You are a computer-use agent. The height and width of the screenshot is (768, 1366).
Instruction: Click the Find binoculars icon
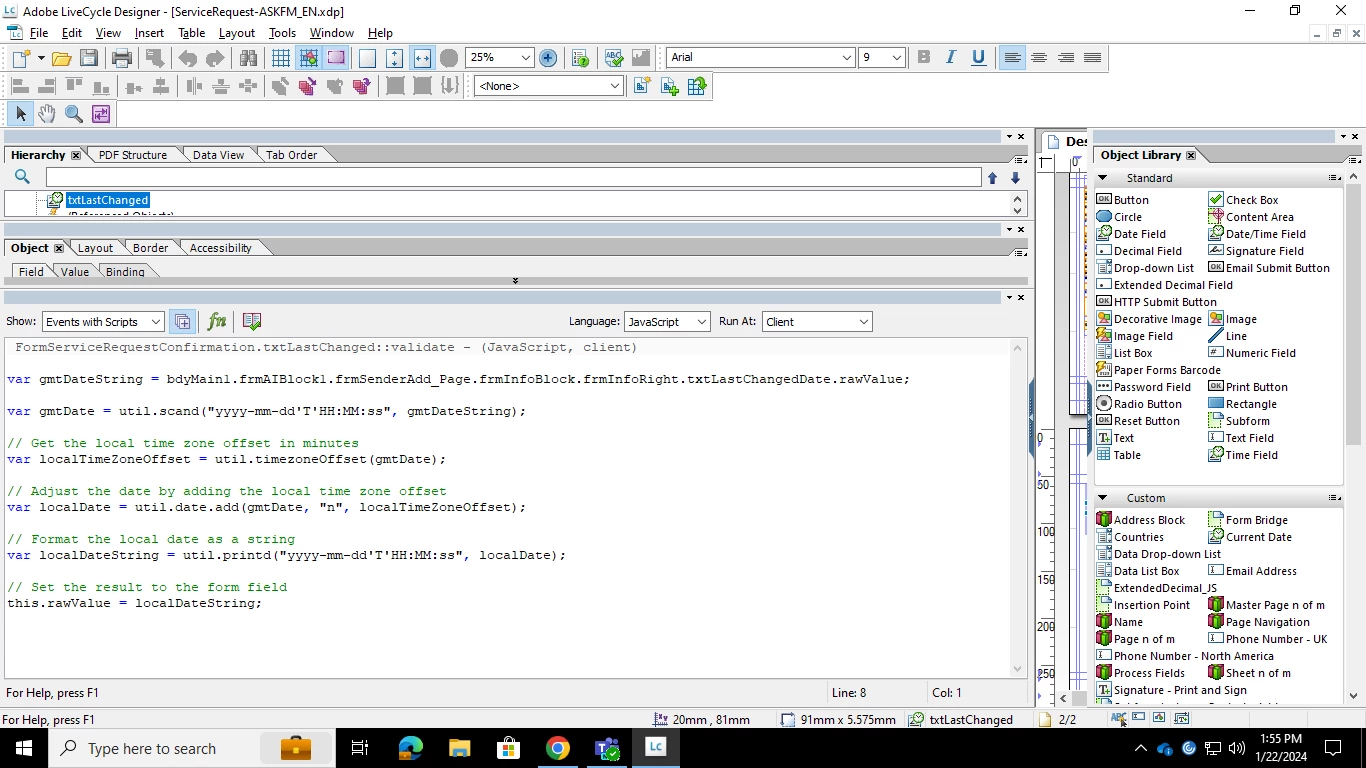coord(248,58)
